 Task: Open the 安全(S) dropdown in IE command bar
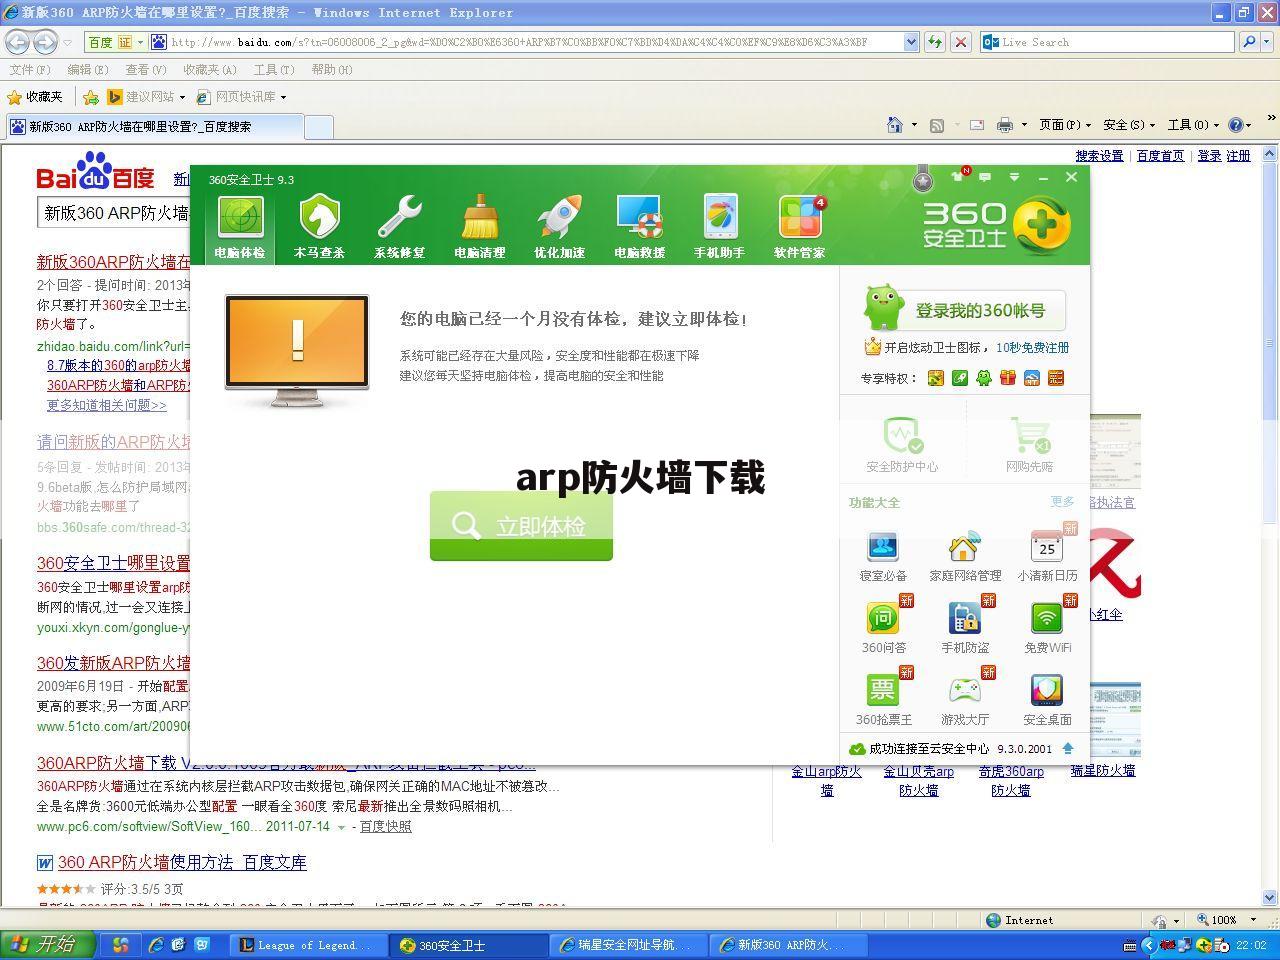click(1129, 125)
